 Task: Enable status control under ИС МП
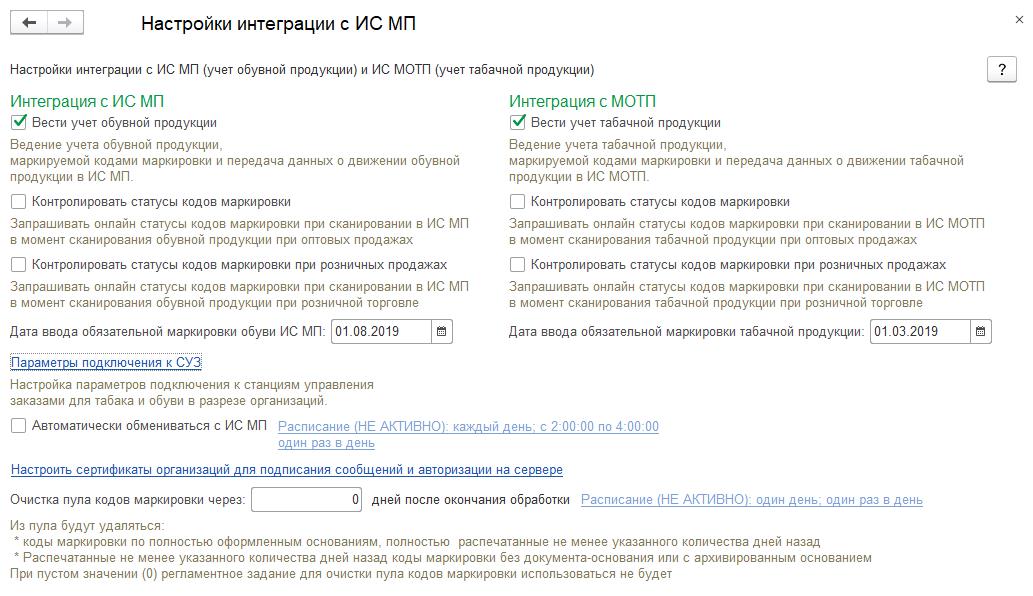pos(19,202)
